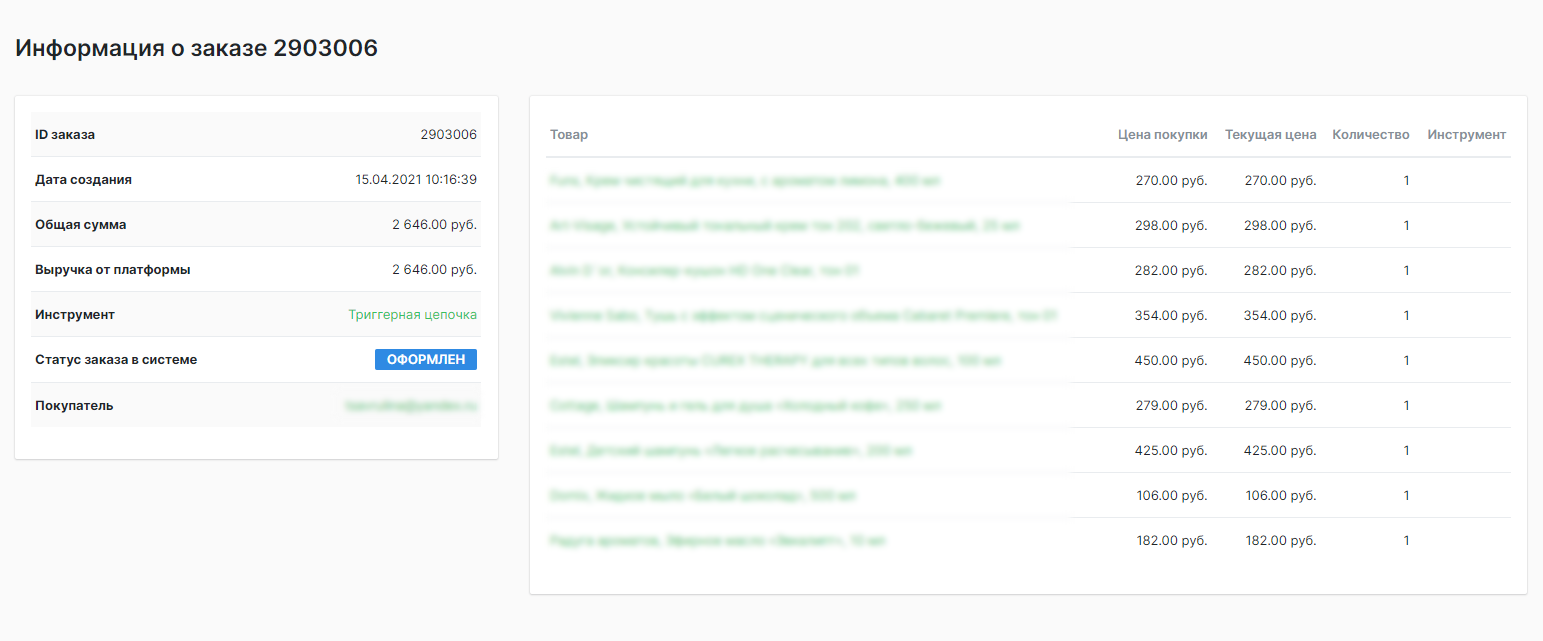
Task: Click the Триггерная цепочка tool link
Action: 412,315
